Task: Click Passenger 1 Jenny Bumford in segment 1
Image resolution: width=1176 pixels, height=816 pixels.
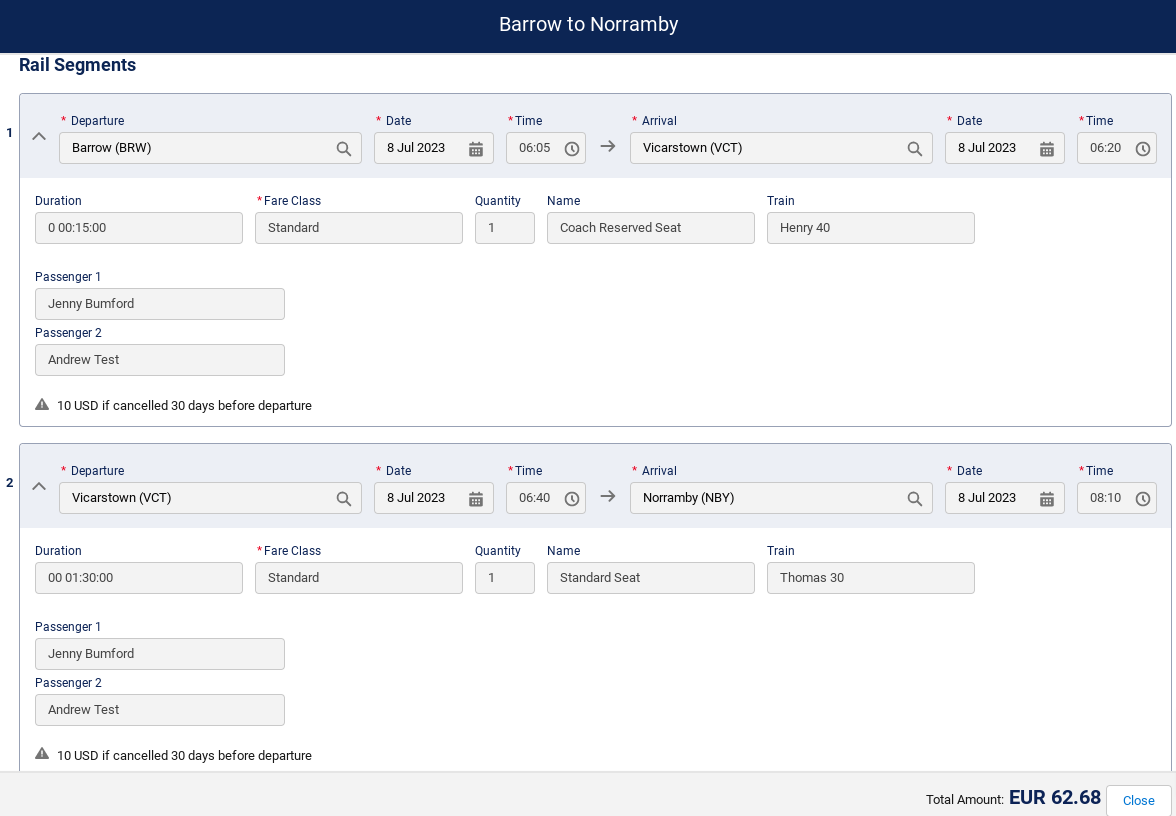Action: click(160, 304)
